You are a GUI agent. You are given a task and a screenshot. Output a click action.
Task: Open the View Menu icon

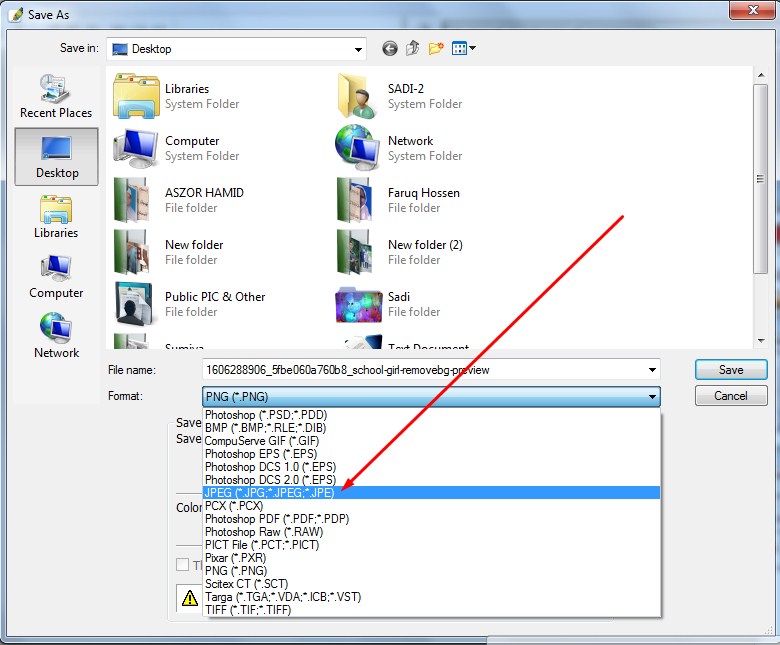click(459, 48)
